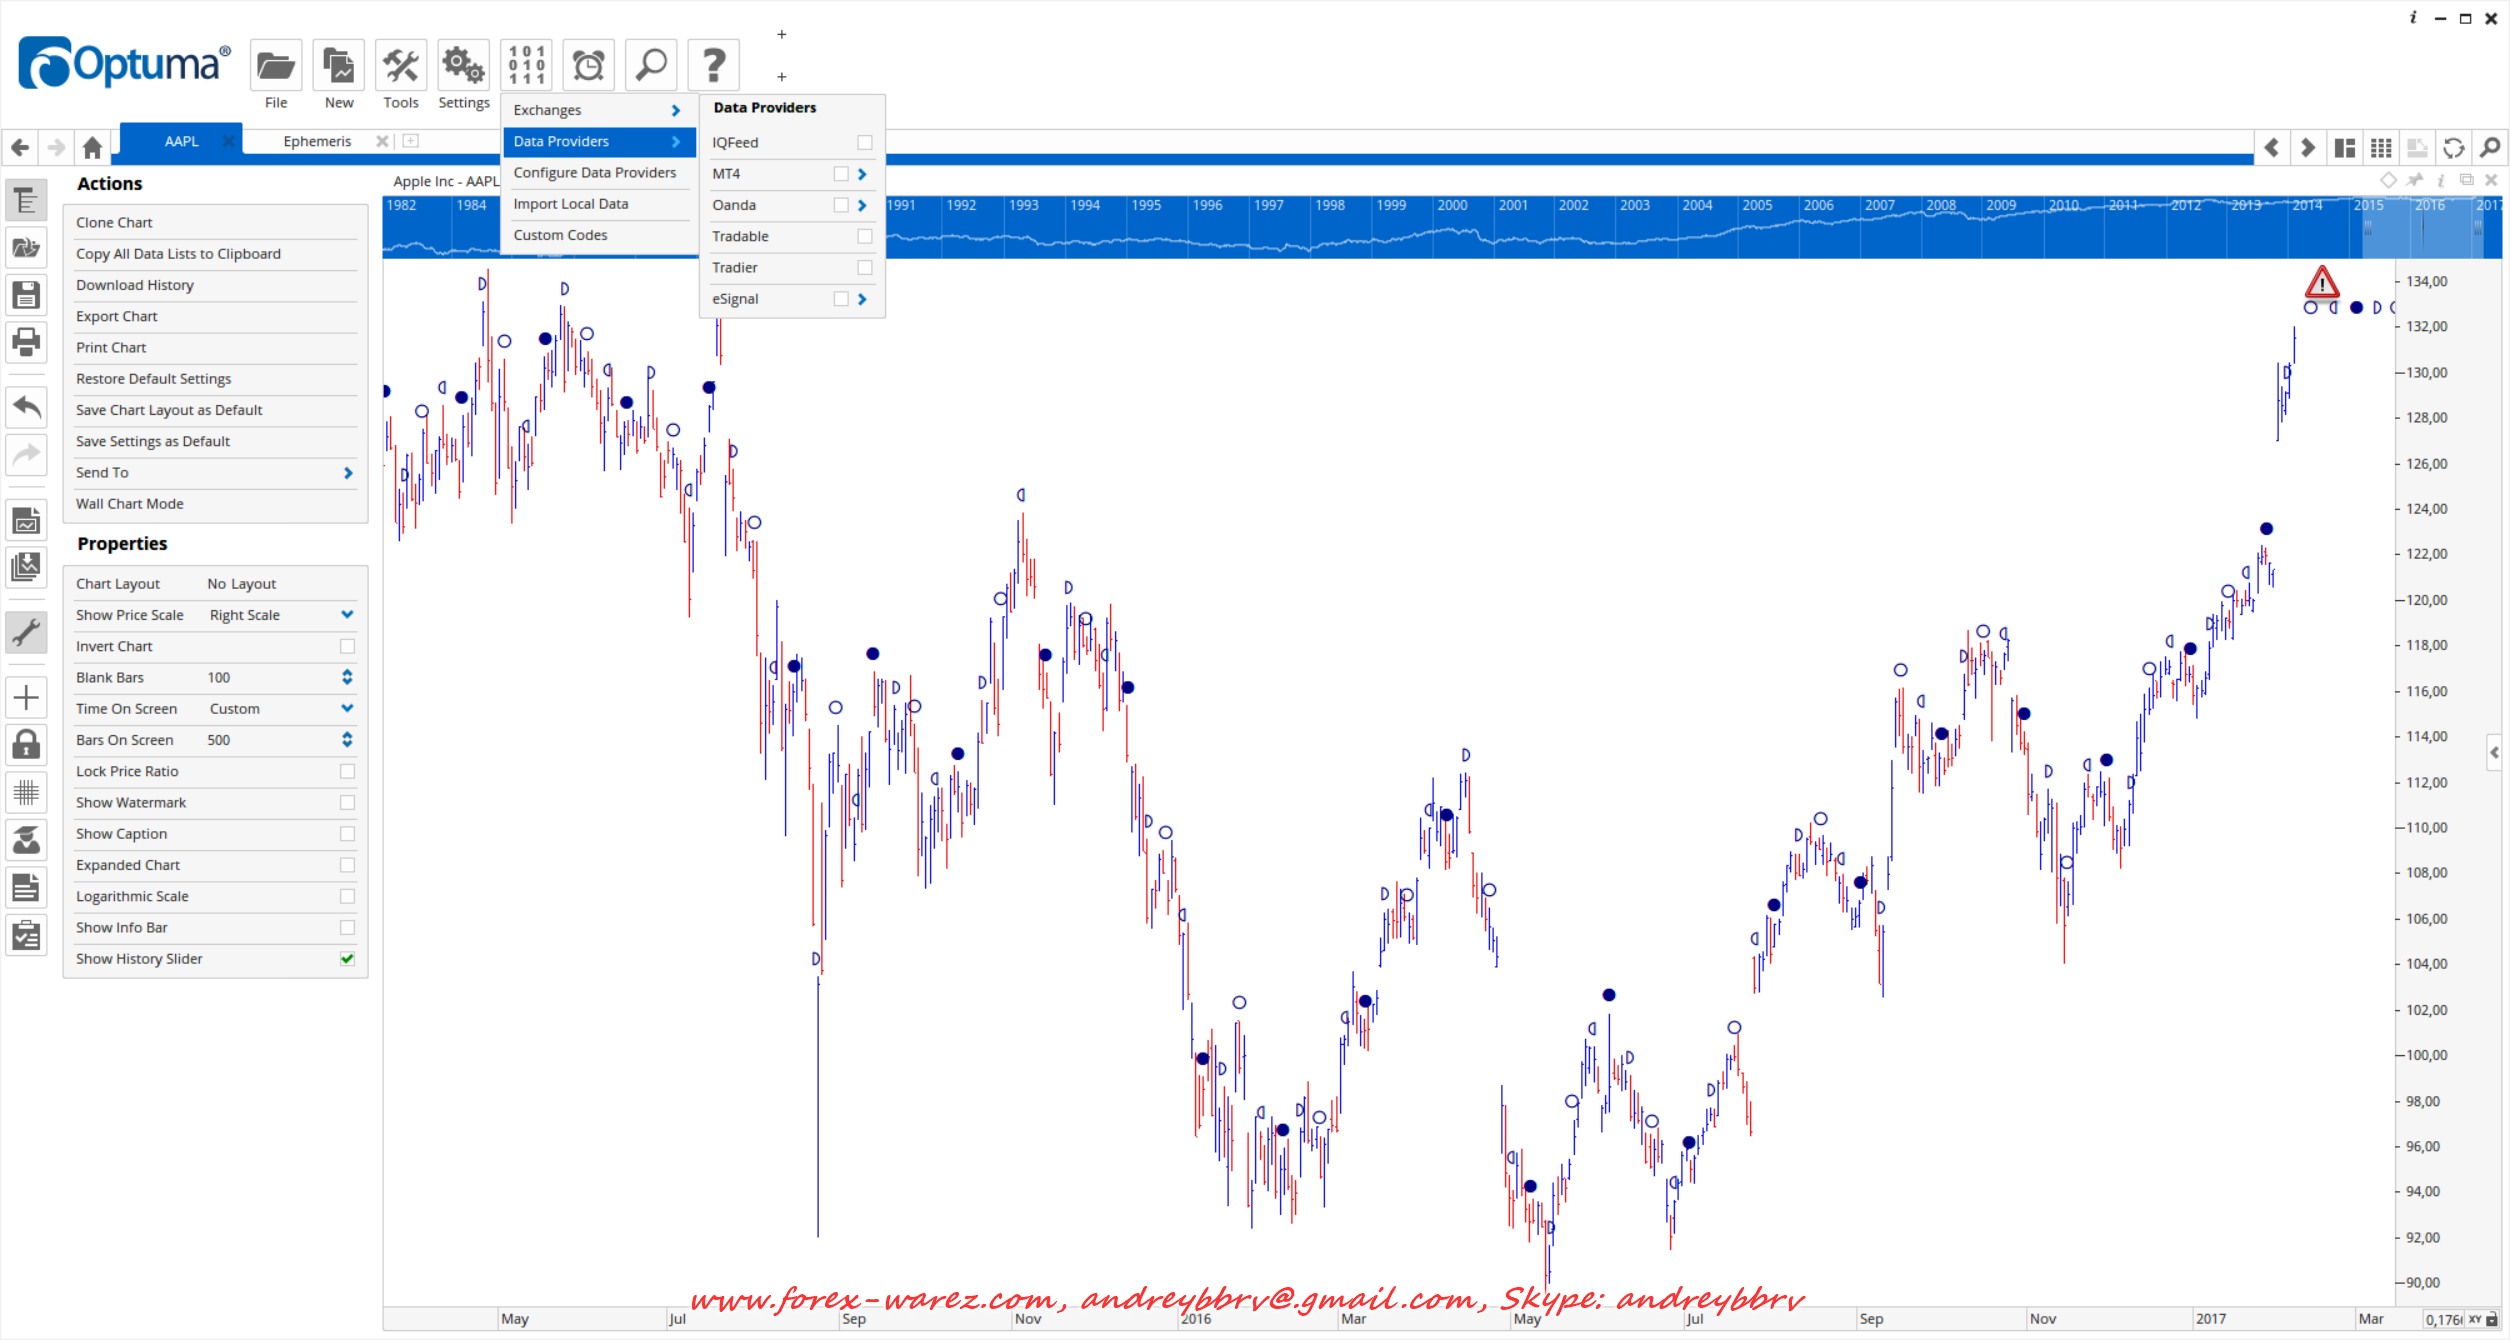Click the printer icon in sidebar
This screenshot has height=1340, width=2510.
pos(26,342)
